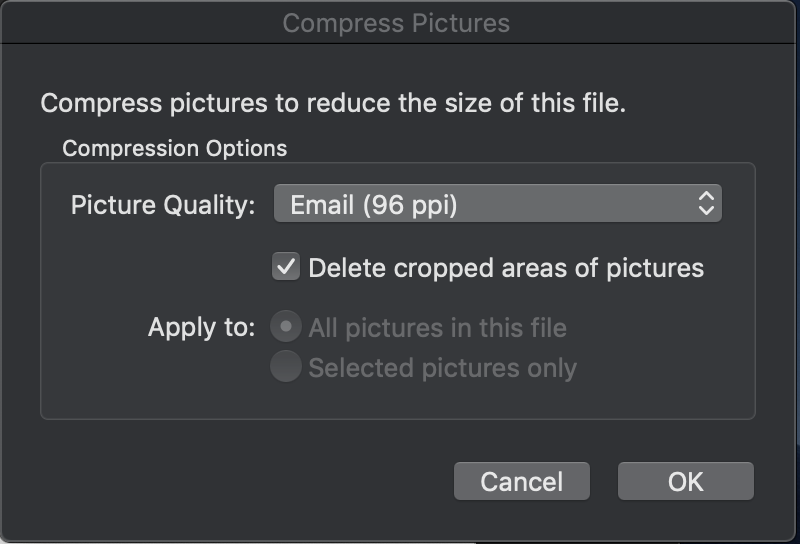Click the "Picture Quality:" label
The width and height of the screenshot is (800, 544).
point(163,206)
